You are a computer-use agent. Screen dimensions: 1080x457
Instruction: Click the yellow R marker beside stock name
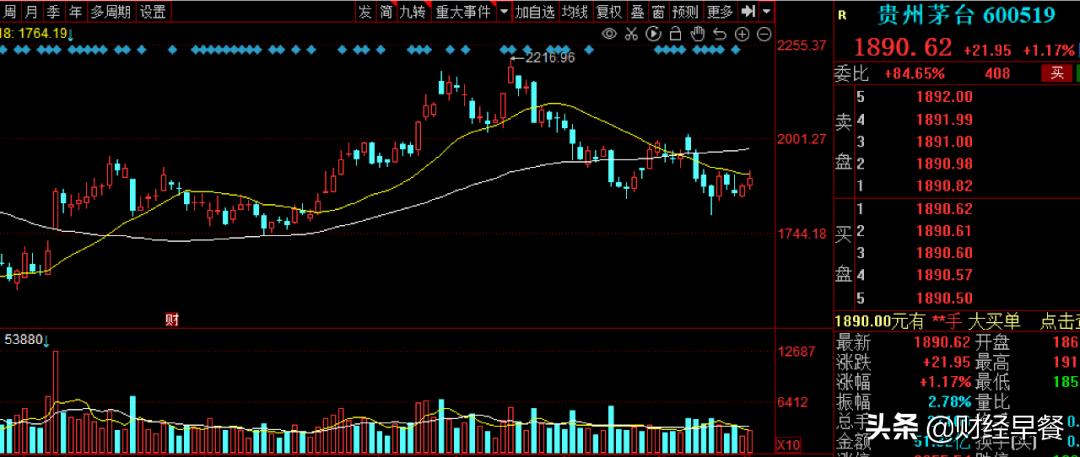[841, 14]
